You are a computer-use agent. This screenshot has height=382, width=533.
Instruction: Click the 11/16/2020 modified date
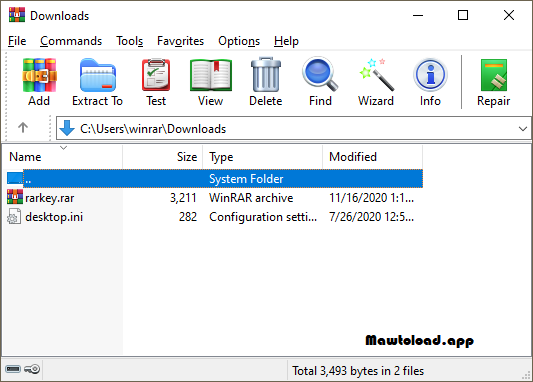click(372, 198)
